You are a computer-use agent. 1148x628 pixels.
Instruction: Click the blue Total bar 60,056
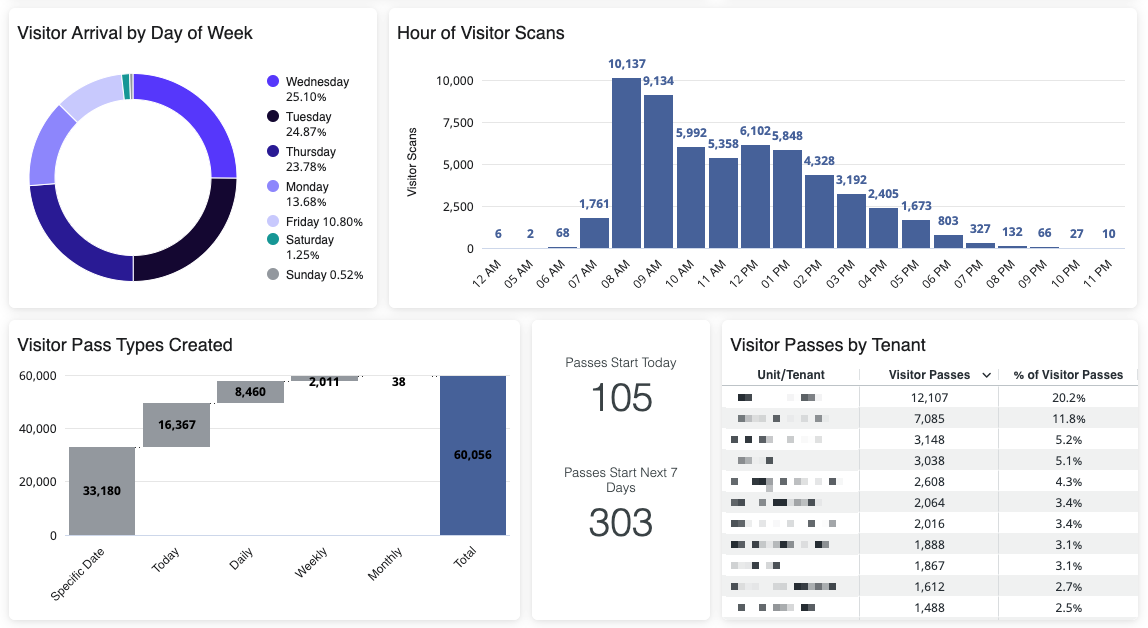click(473, 455)
